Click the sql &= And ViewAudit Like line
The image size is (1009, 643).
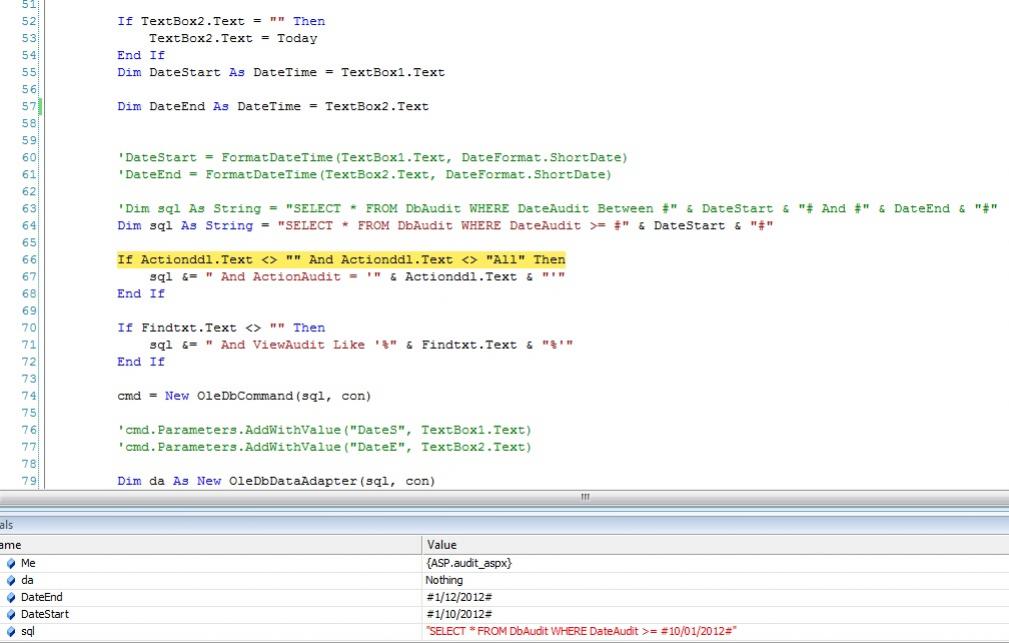(361, 345)
